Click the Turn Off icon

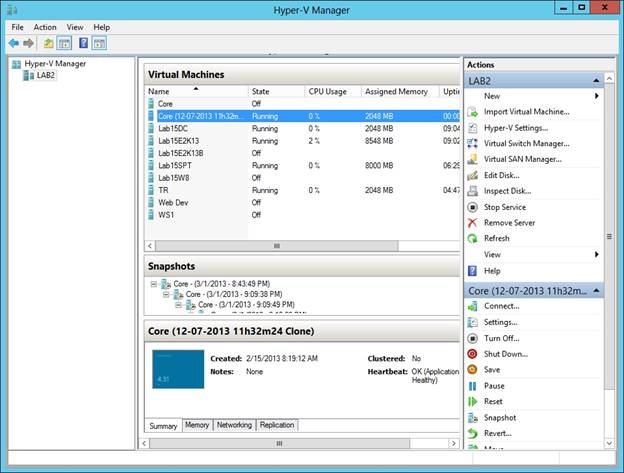click(472, 339)
